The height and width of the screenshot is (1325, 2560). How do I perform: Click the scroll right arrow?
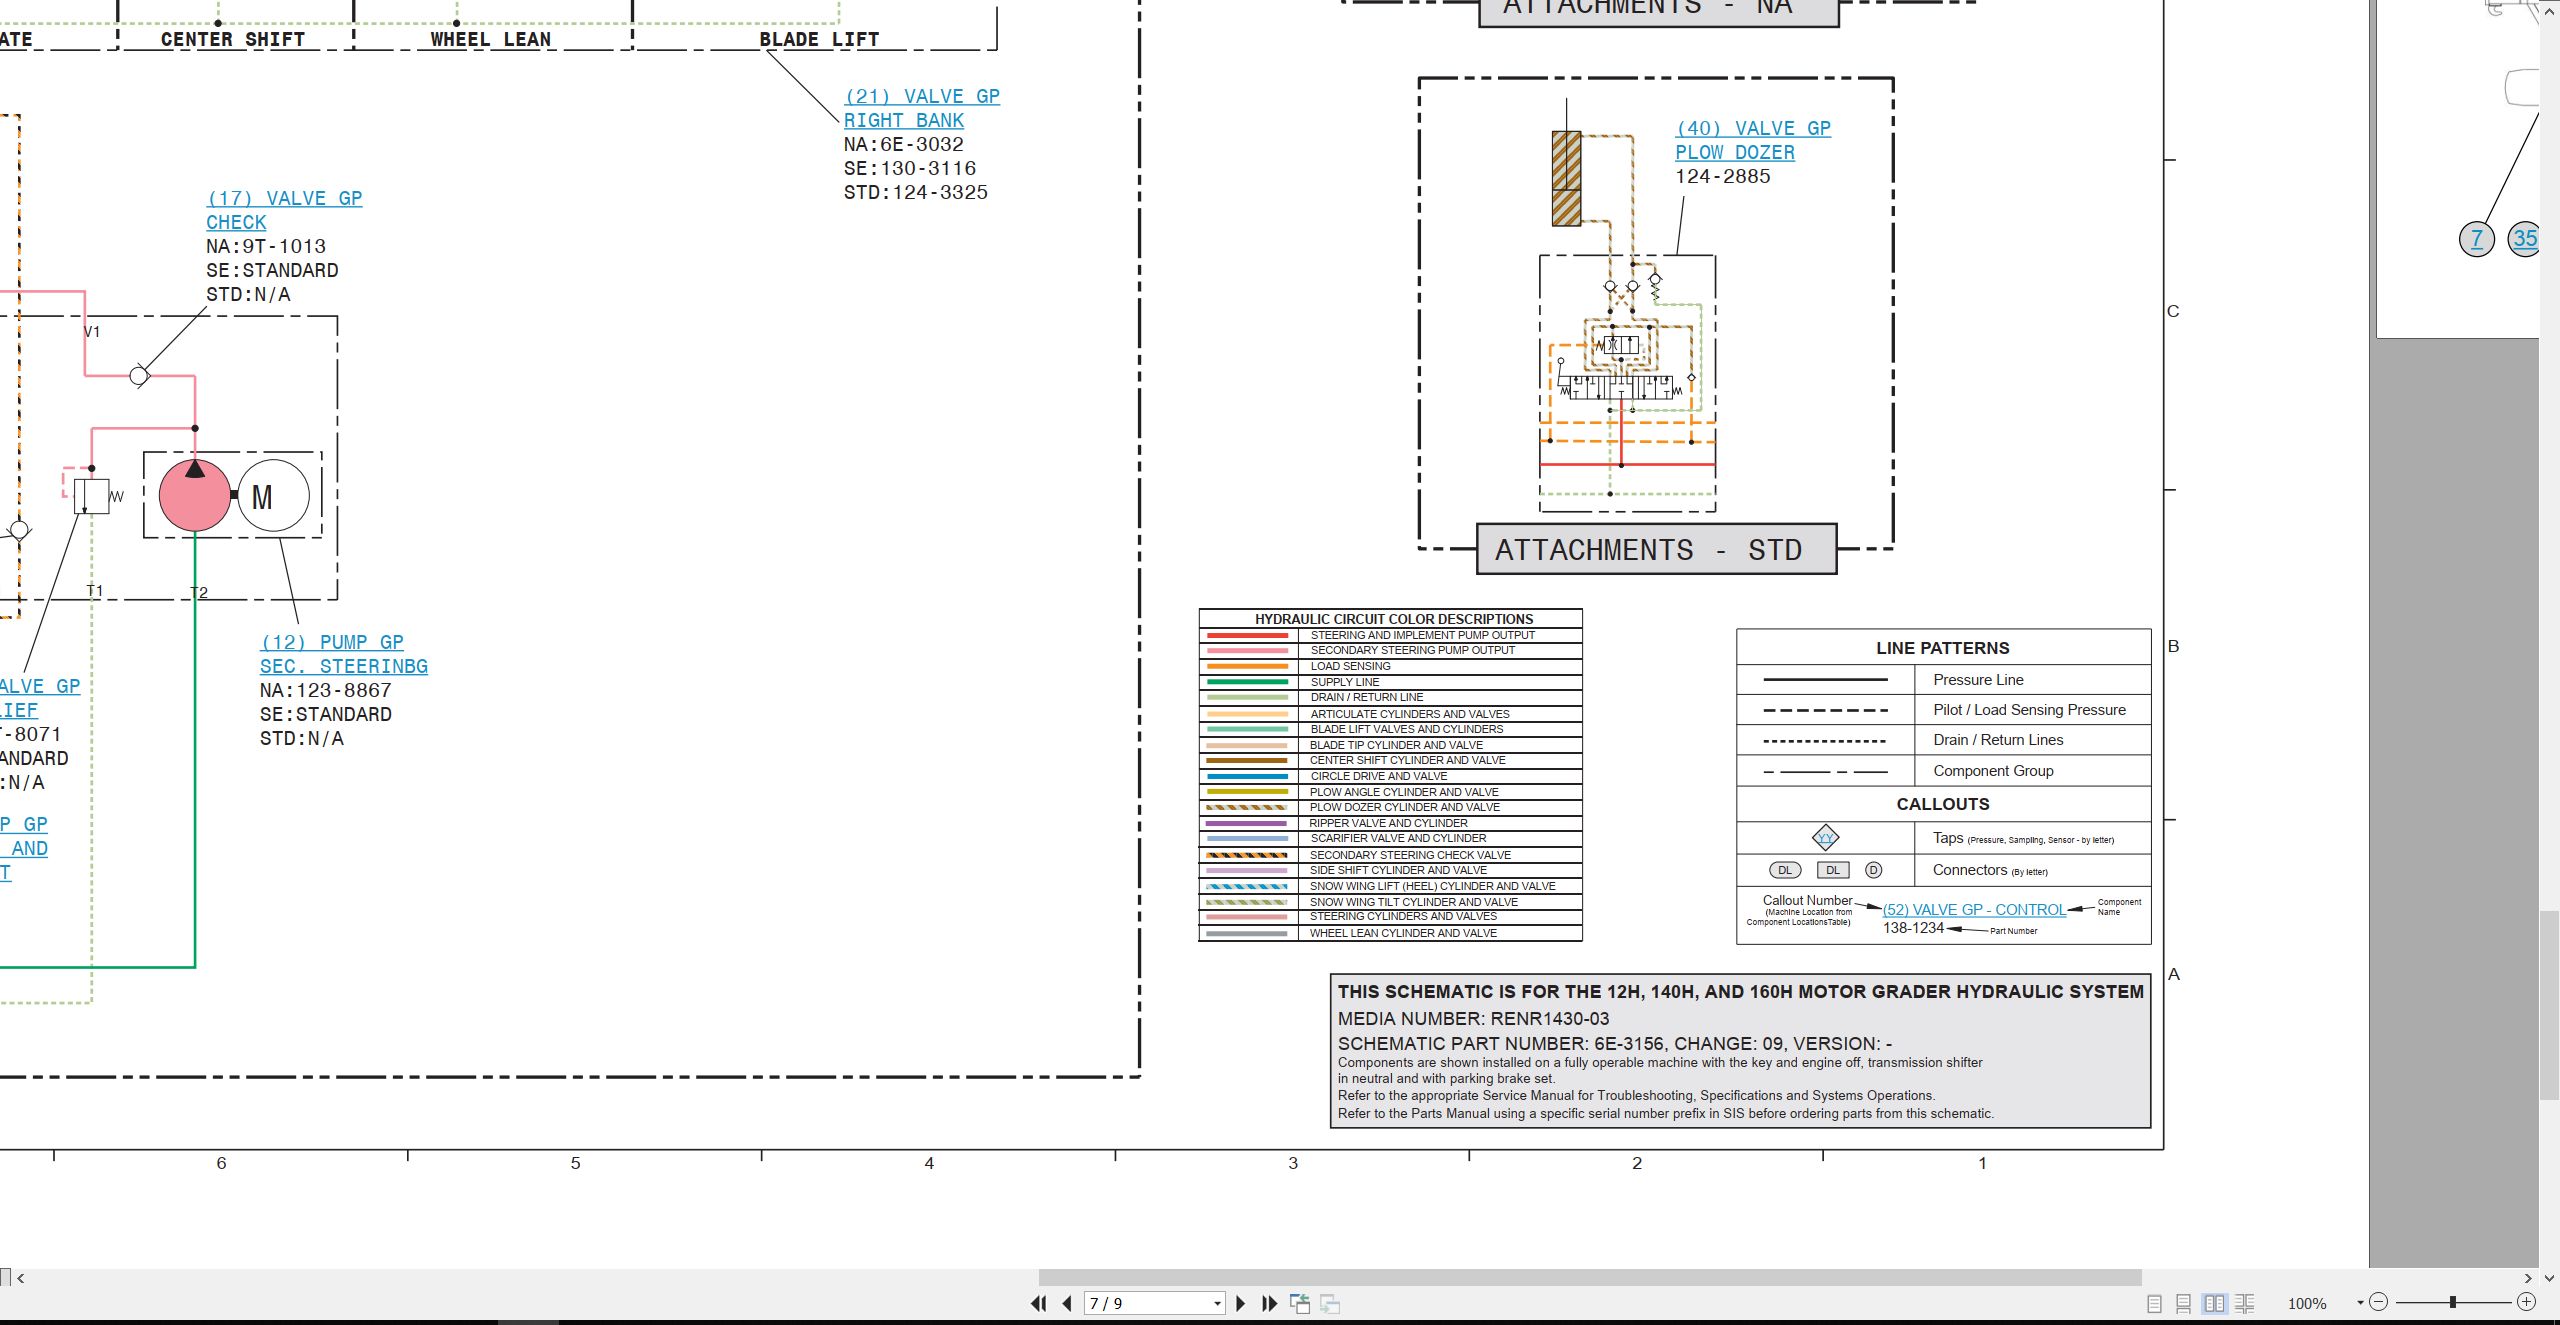(x=2527, y=1277)
